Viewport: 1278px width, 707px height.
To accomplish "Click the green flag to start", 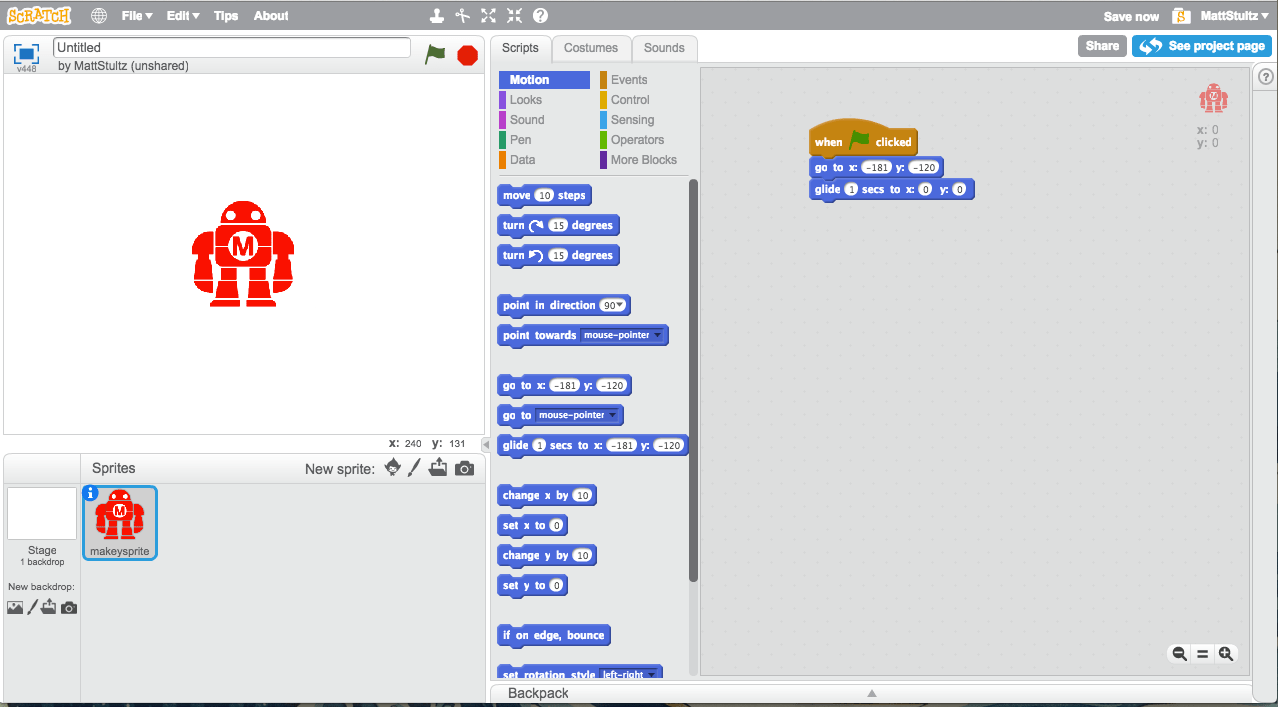I will pos(435,55).
